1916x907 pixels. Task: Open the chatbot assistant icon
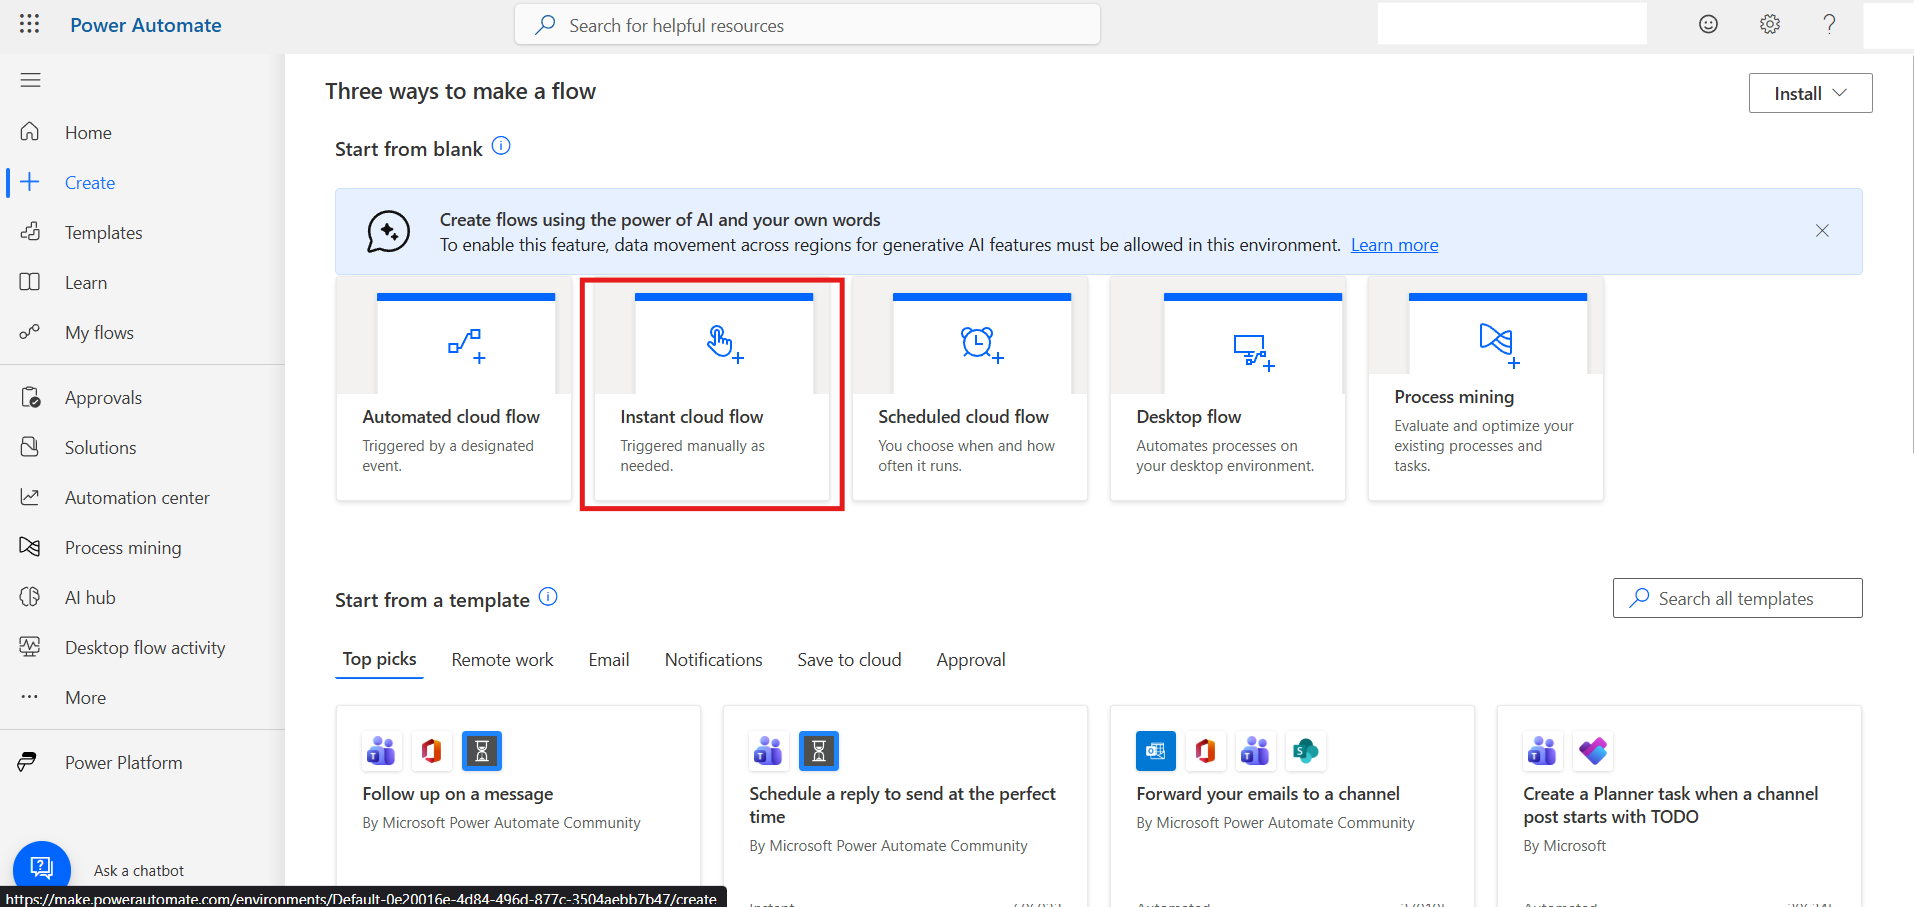point(41,867)
